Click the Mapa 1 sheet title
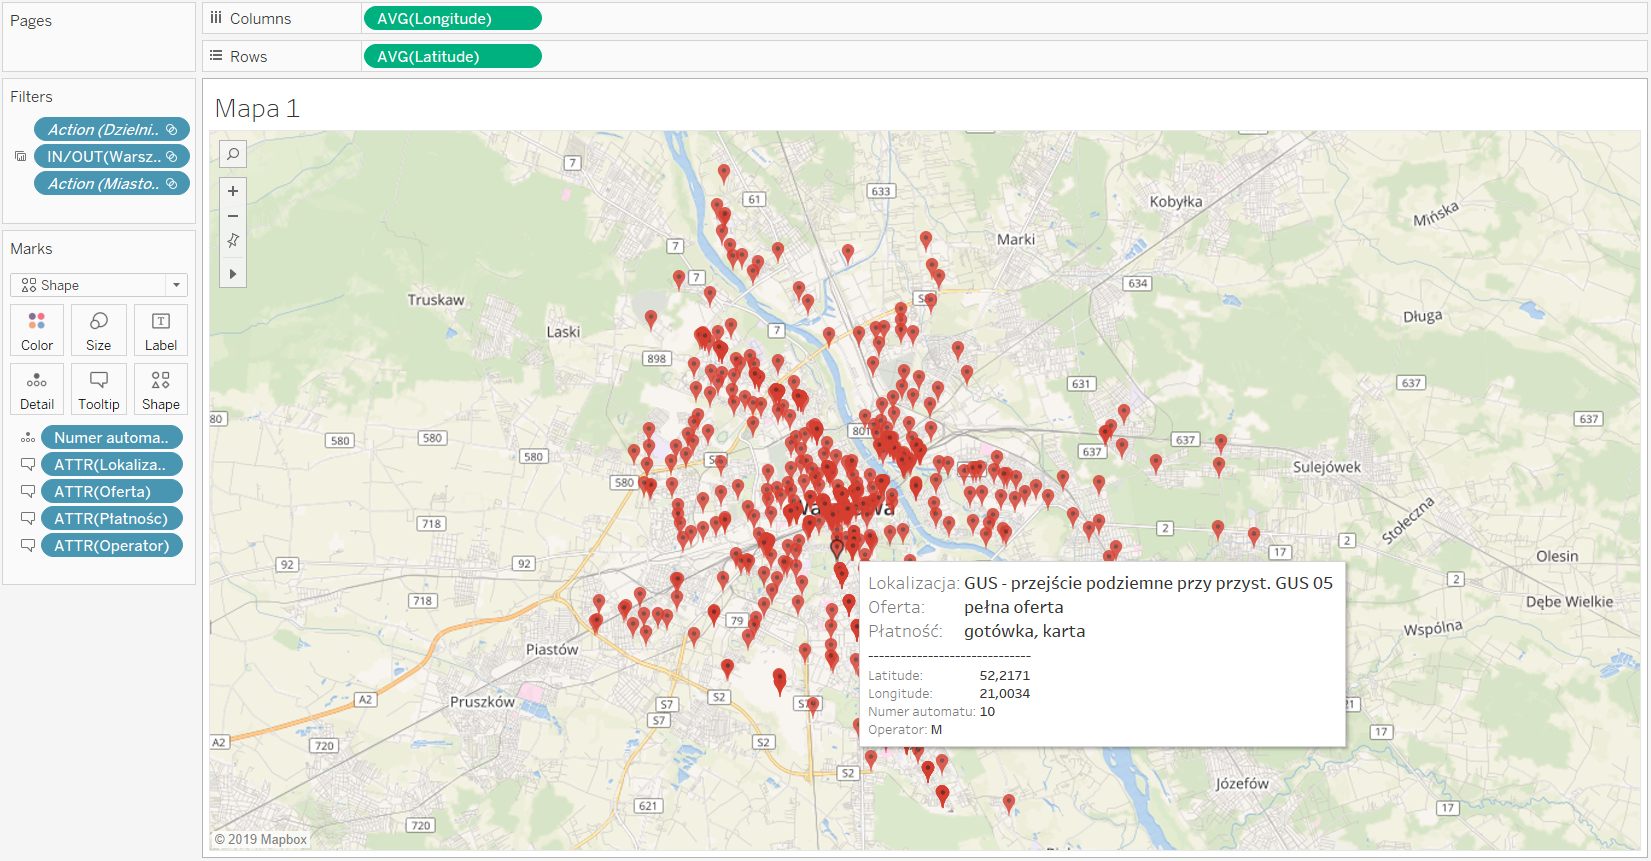 pos(257,108)
